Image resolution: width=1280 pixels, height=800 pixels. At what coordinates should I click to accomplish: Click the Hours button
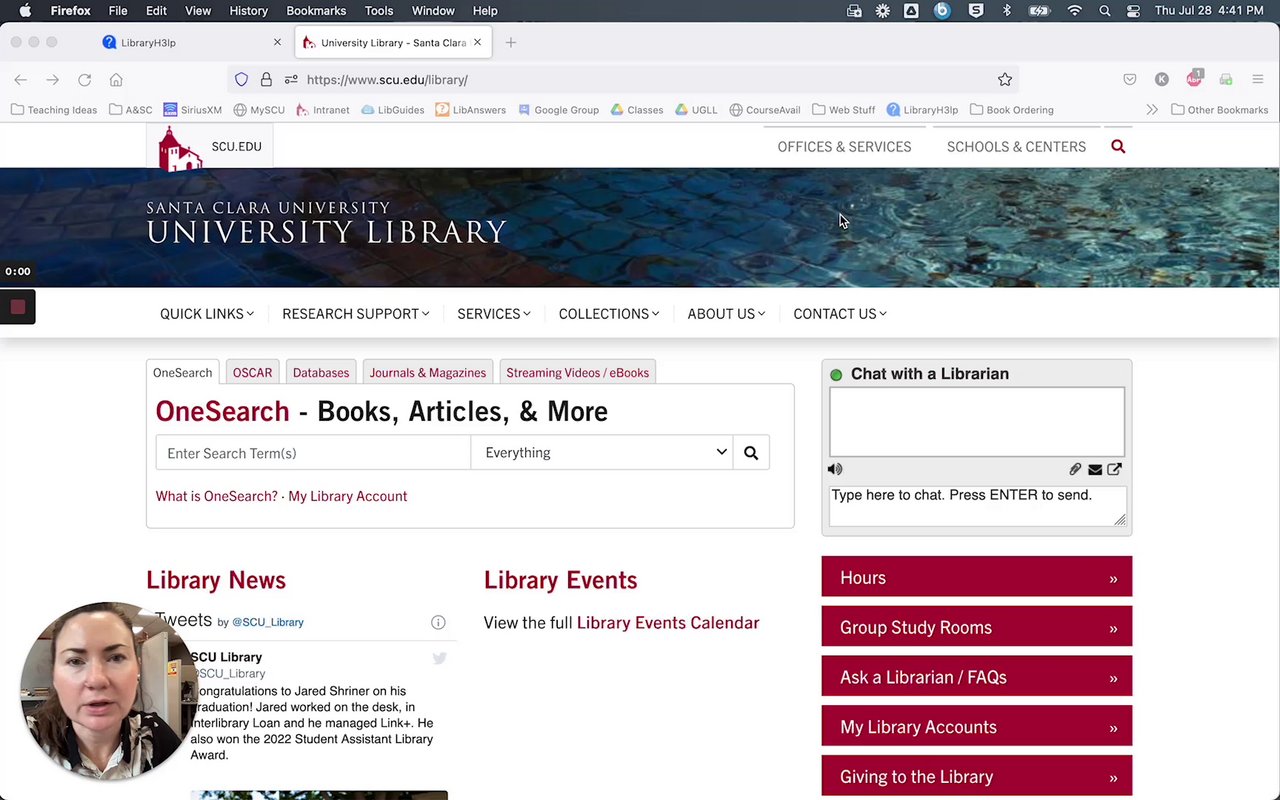[977, 578]
